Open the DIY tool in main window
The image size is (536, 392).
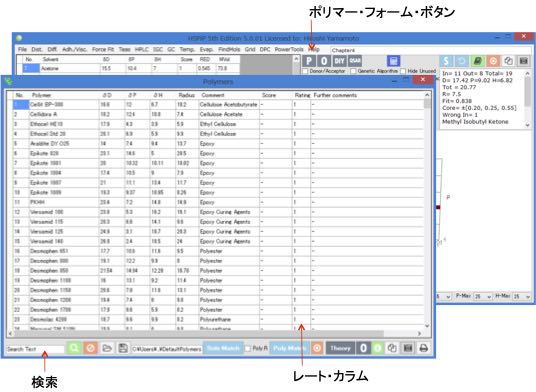[339, 61]
